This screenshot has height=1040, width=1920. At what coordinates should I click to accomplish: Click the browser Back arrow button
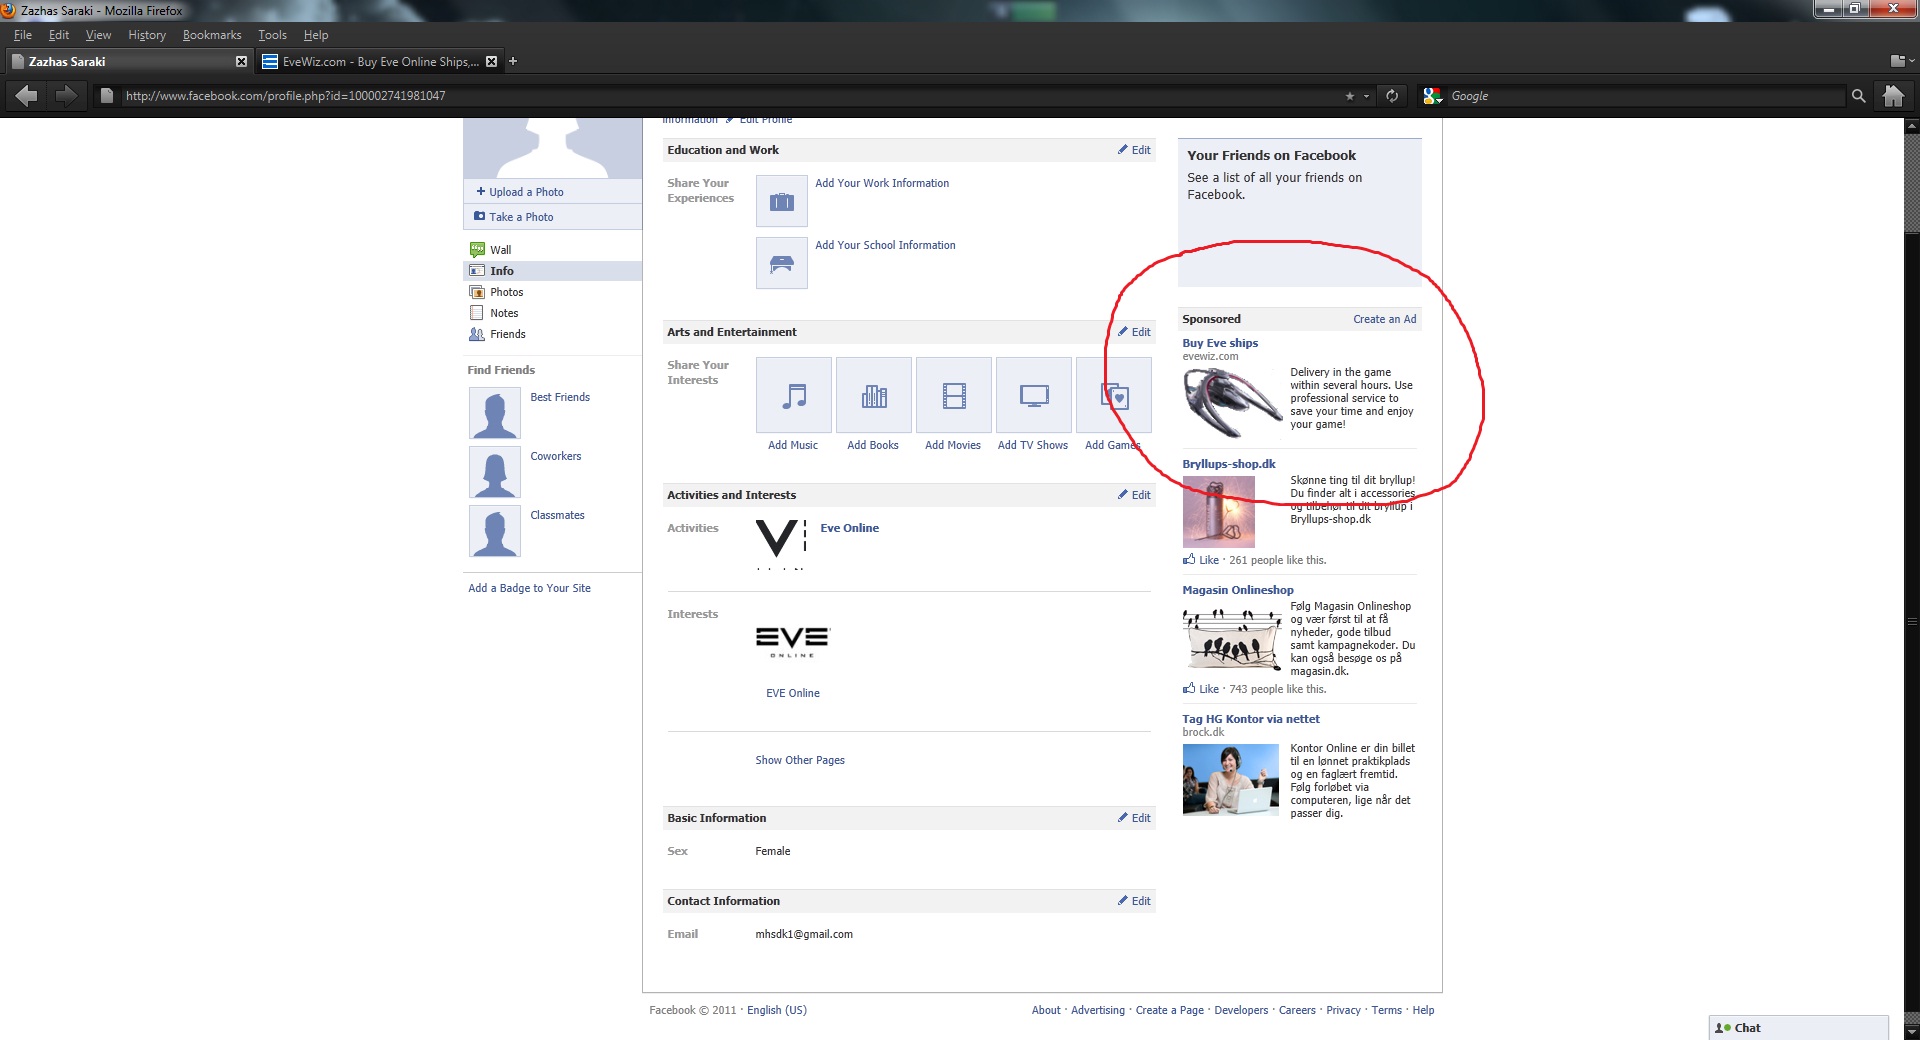[x=27, y=96]
